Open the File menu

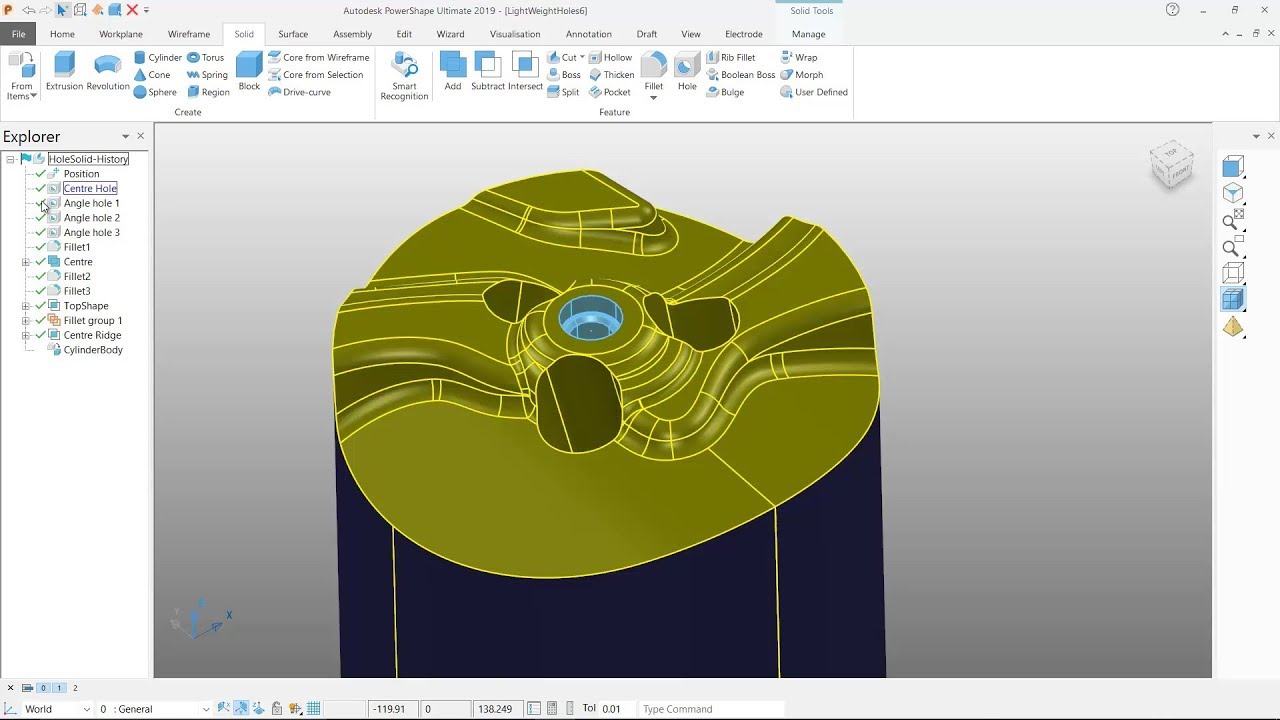pos(18,34)
